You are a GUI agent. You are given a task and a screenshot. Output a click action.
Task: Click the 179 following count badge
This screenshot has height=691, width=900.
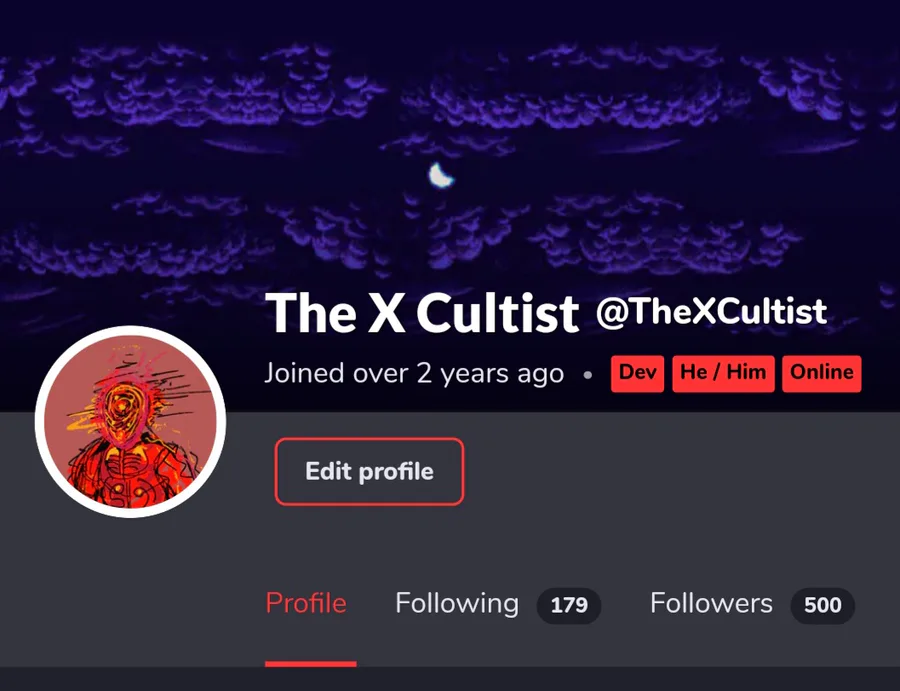click(x=569, y=605)
